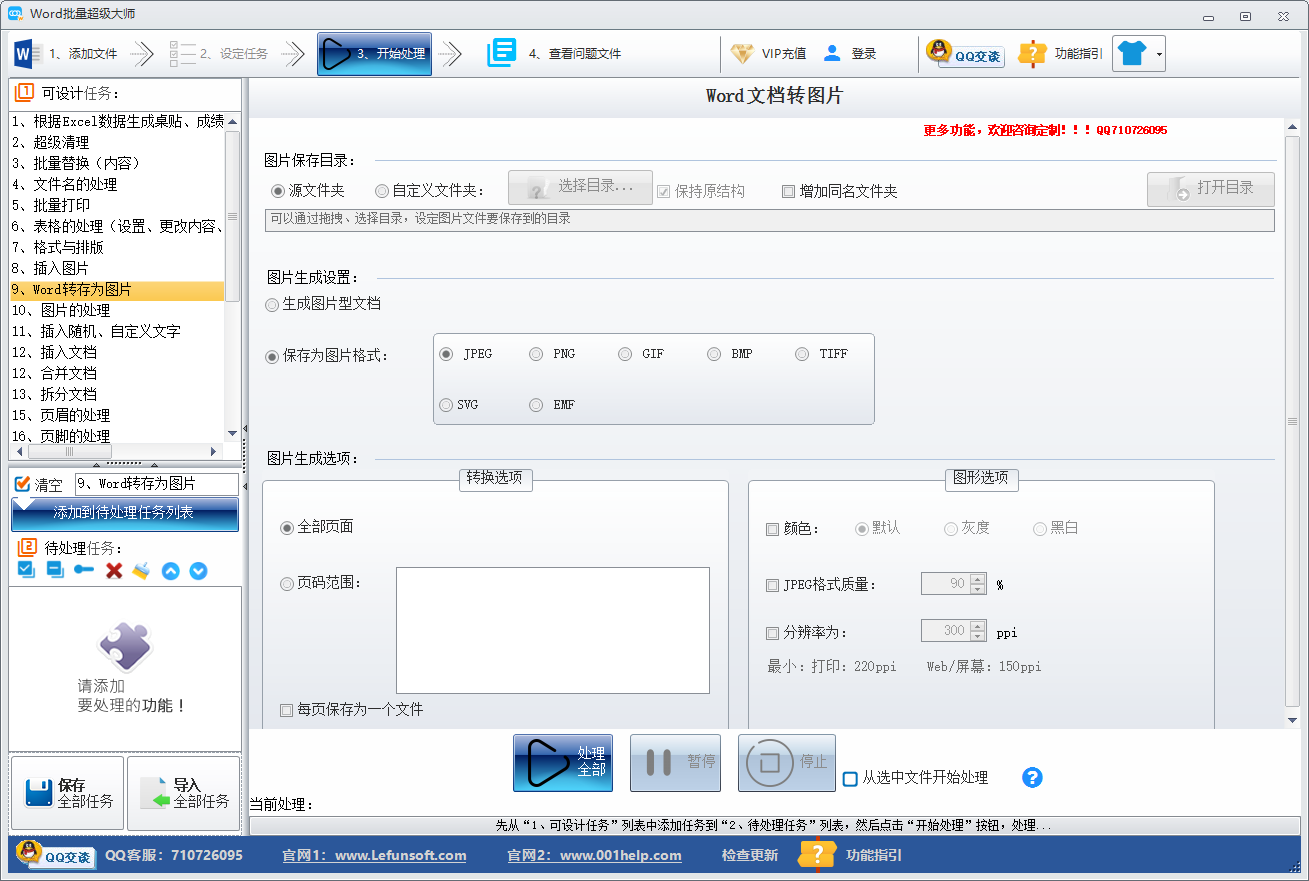Image resolution: width=1309 pixels, height=881 pixels.
Task: Click 处理全部 button
Action: 563,763
